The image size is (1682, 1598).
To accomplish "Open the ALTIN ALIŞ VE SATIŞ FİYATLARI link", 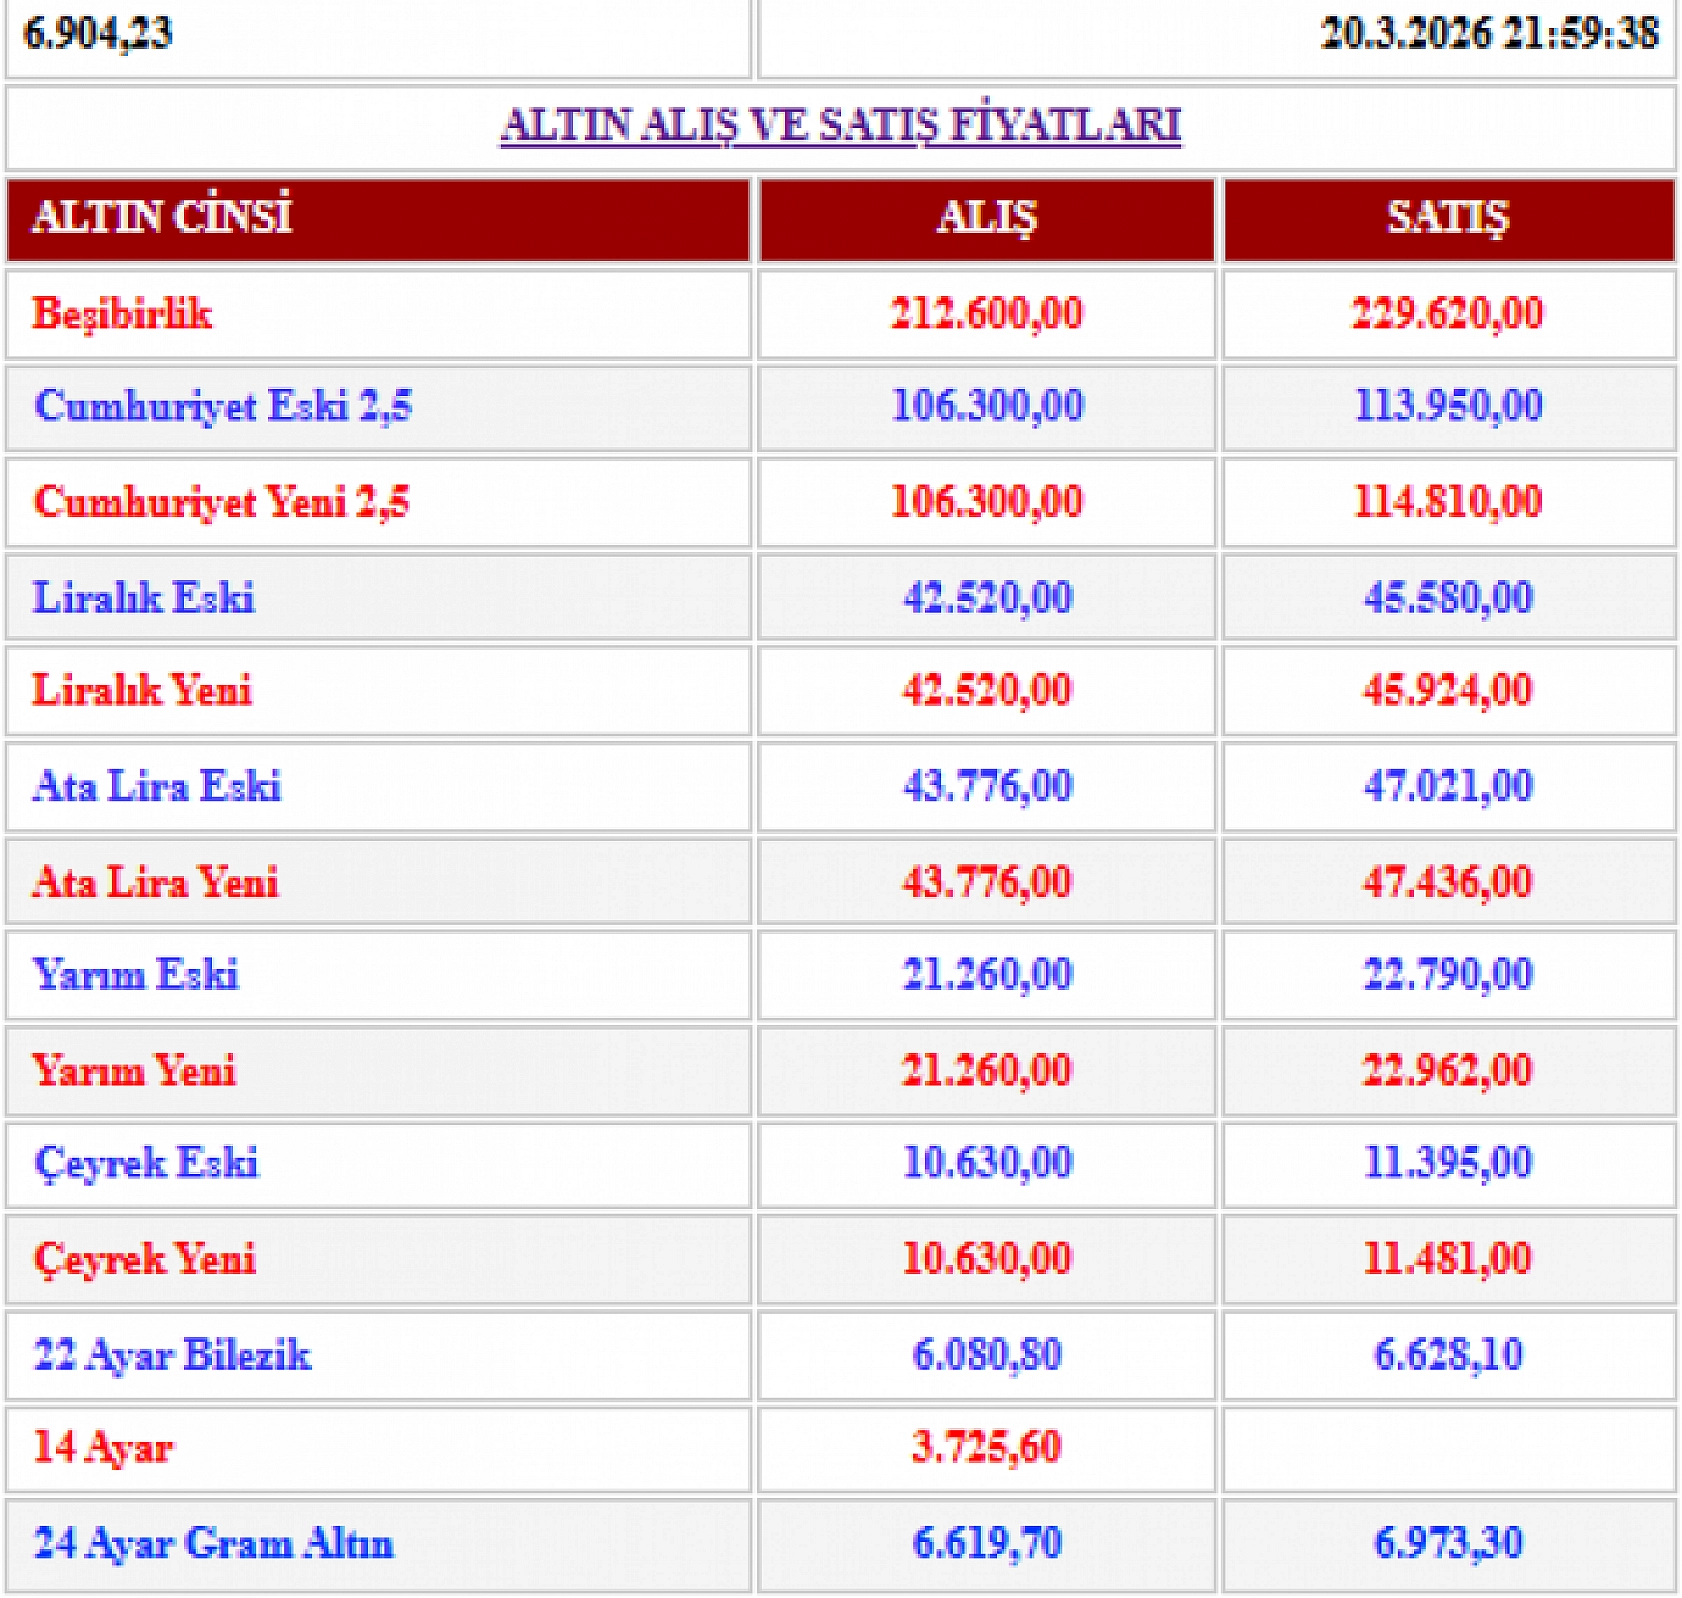I will click(x=840, y=126).
